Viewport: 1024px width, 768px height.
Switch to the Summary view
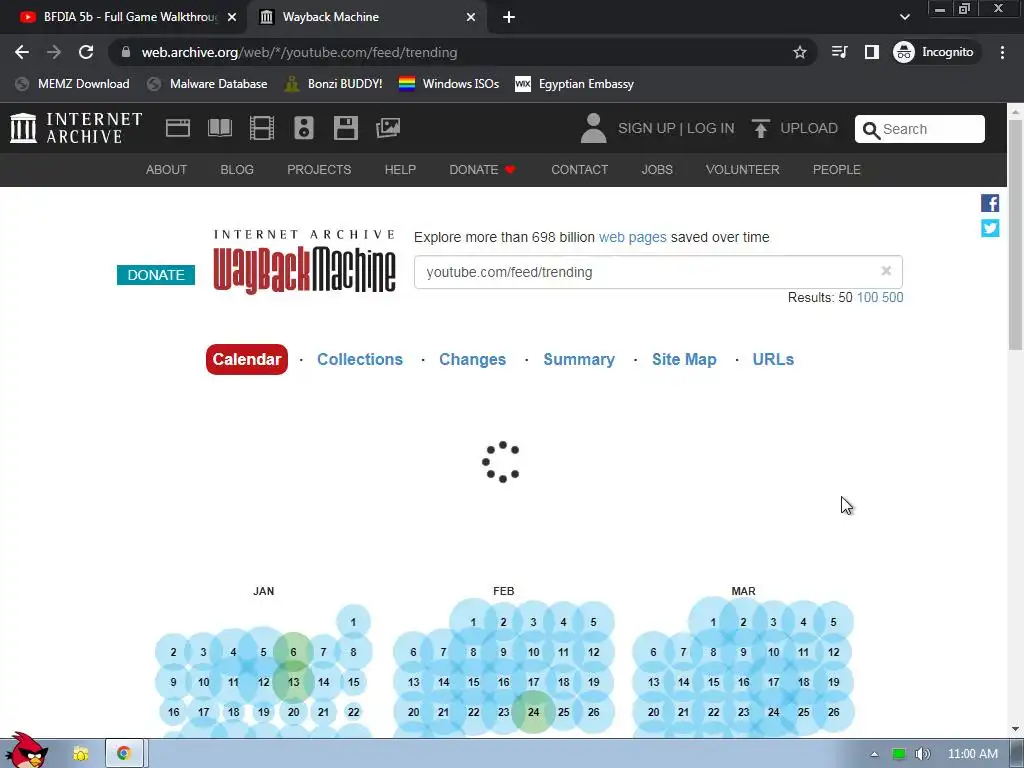pyautogui.click(x=579, y=359)
